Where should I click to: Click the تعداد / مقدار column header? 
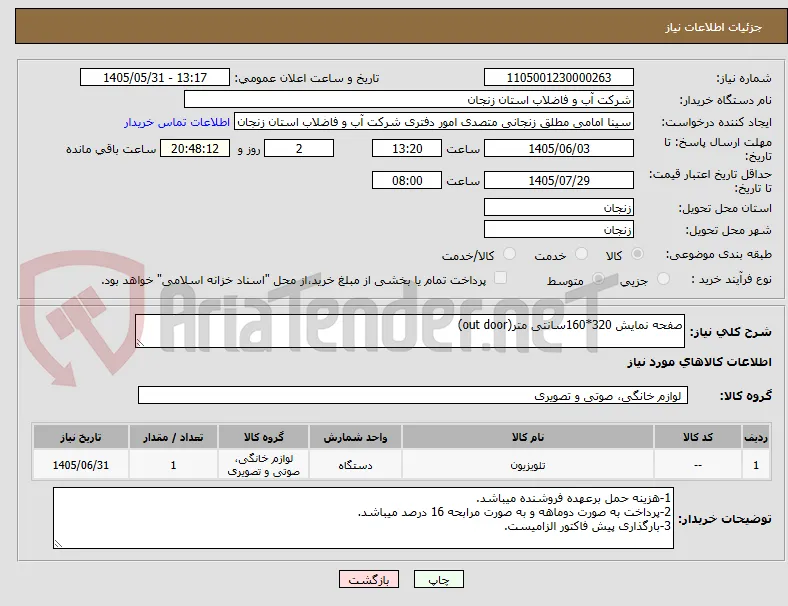pyautogui.click(x=173, y=437)
